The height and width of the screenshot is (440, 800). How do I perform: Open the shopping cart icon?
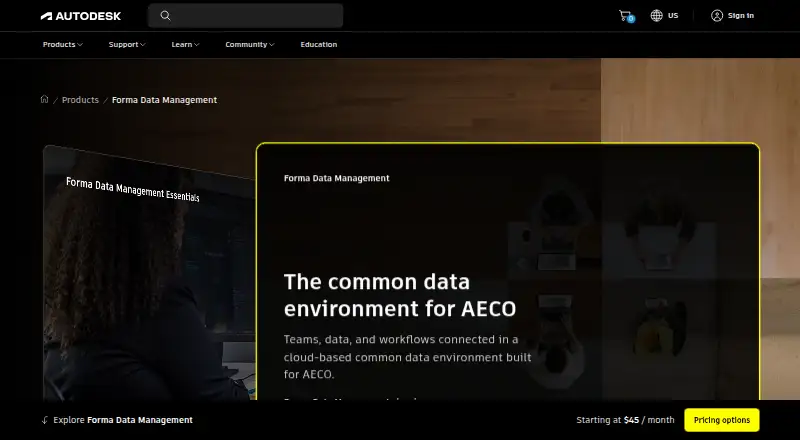pyautogui.click(x=626, y=16)
